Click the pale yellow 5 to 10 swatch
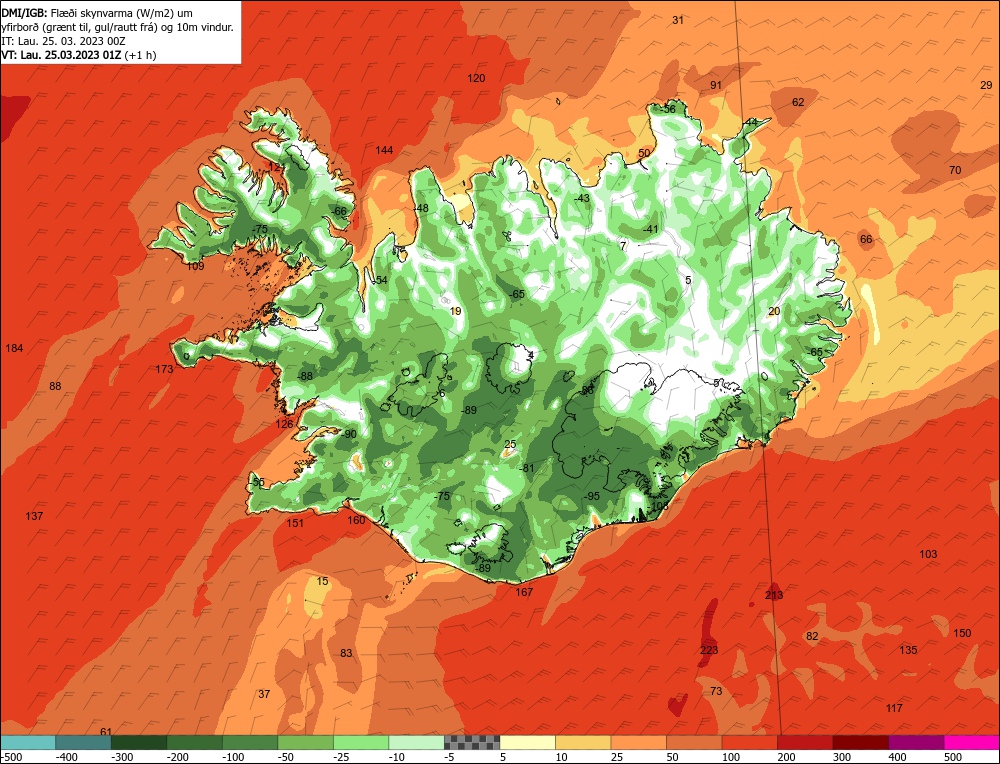The height and width of the screenshot is (764, 1000). [x=527, y=742]
